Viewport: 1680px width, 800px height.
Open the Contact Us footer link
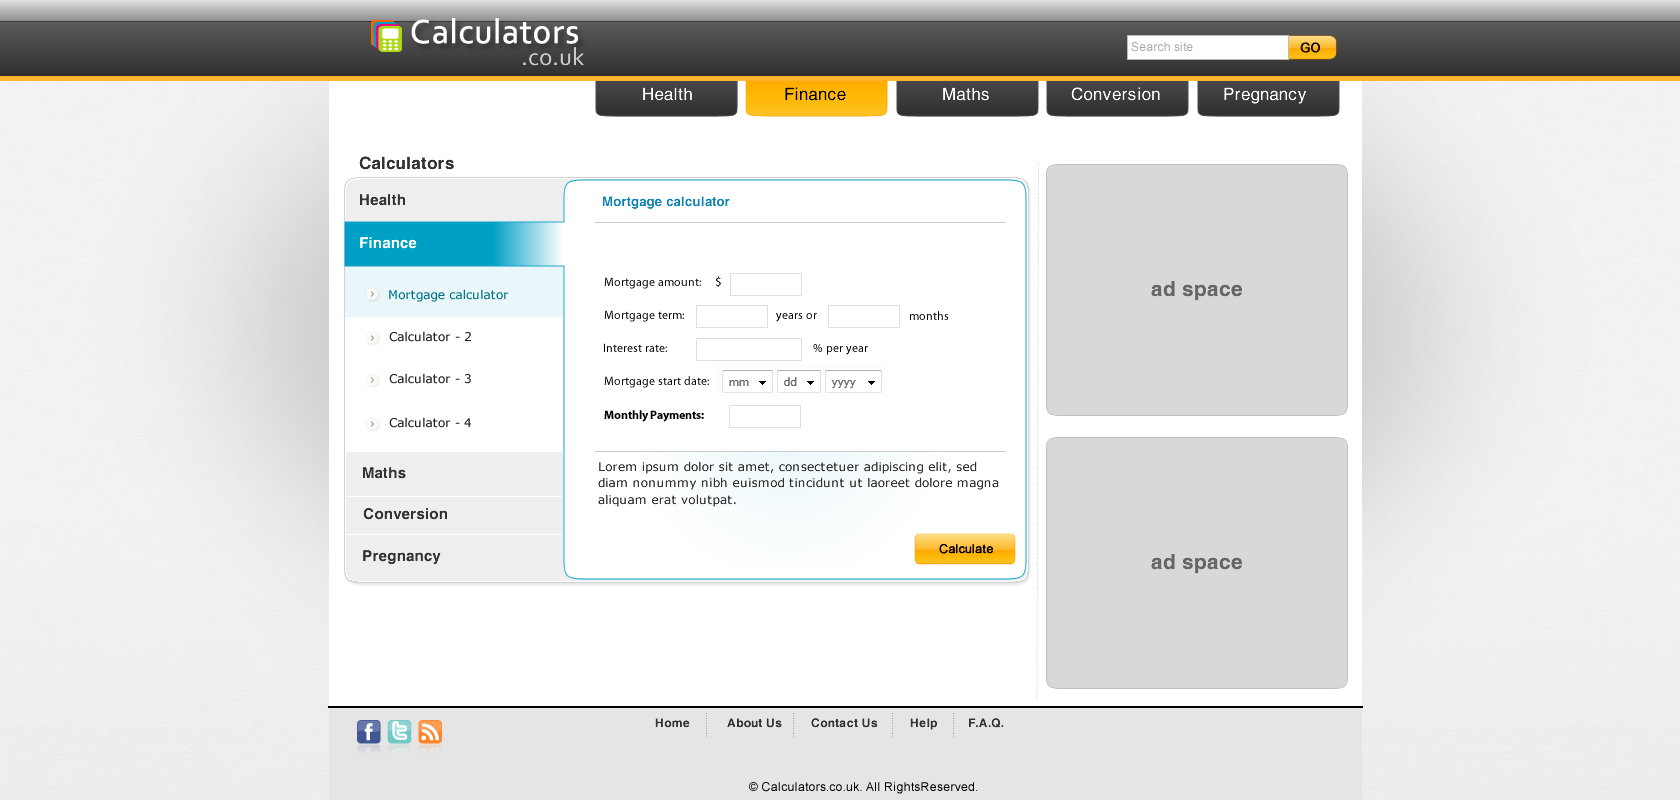844,723
